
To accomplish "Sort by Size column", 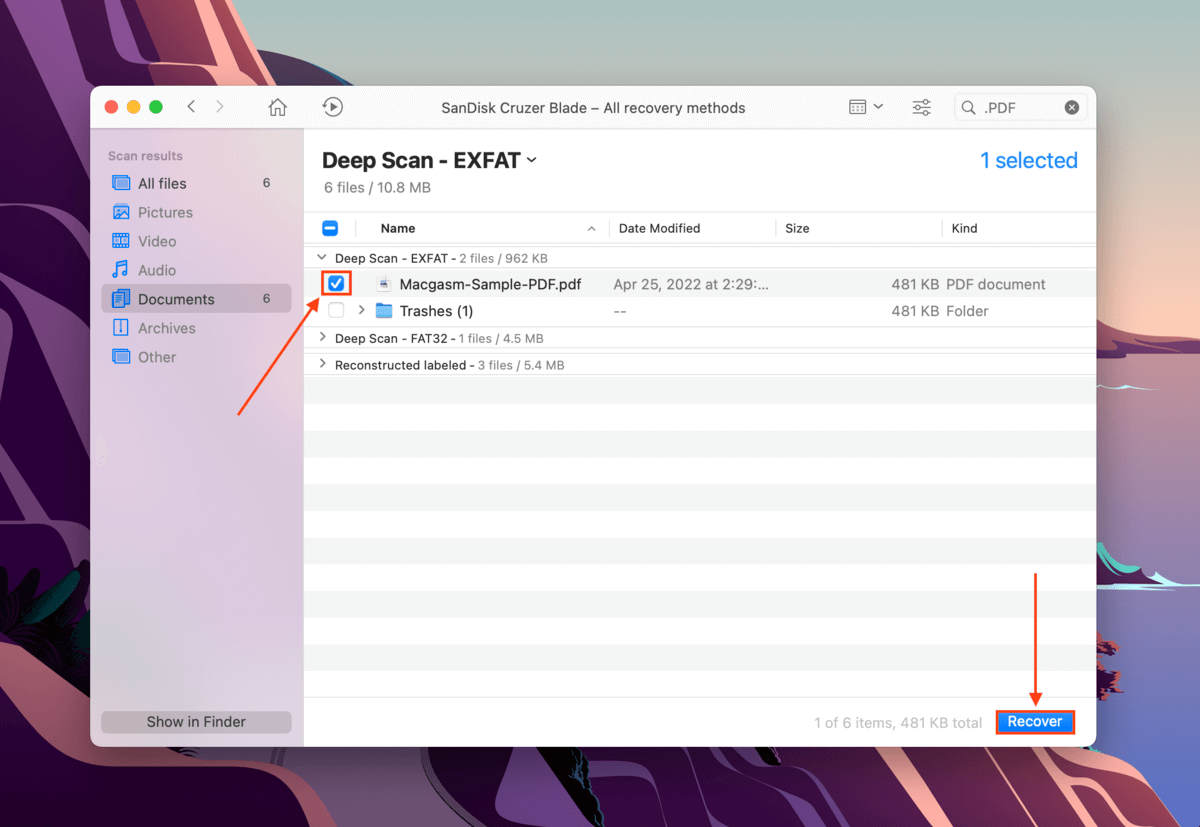I will tap(797, 228).
